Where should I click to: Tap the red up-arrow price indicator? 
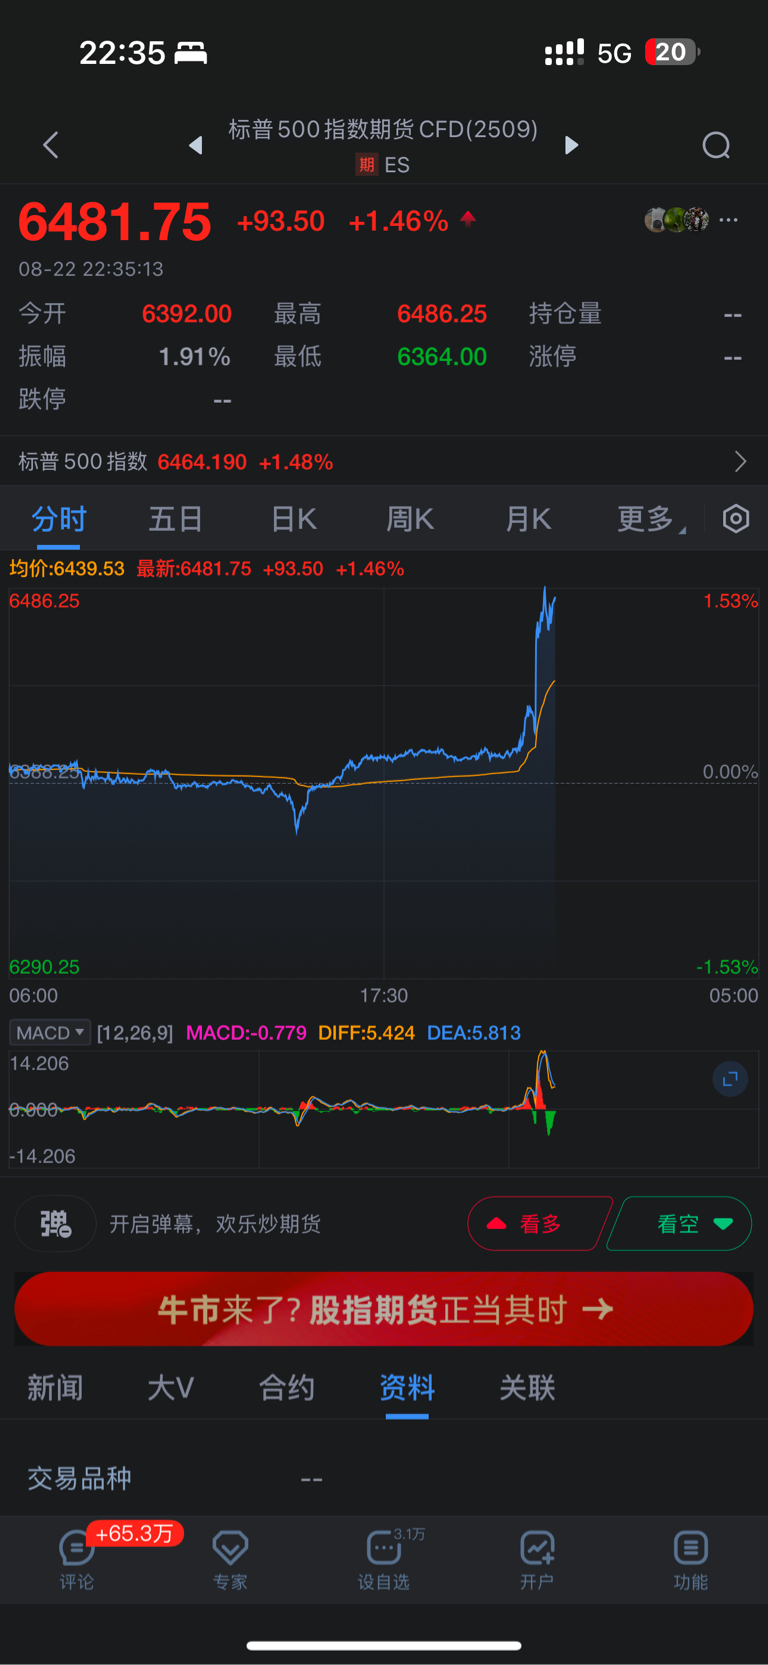(x=468, y=219)
